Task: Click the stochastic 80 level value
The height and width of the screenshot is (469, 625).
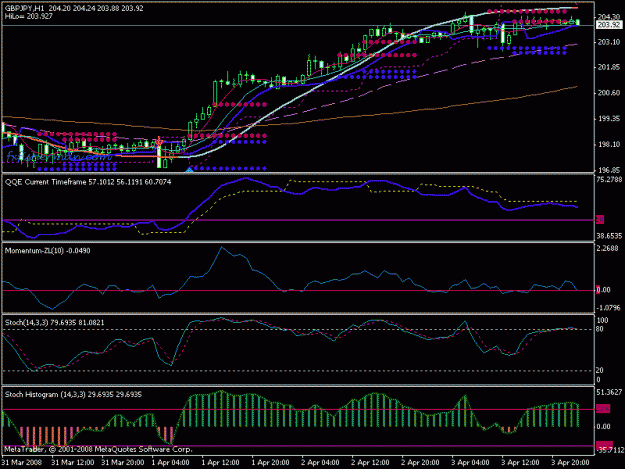Action: click(600, 329)
